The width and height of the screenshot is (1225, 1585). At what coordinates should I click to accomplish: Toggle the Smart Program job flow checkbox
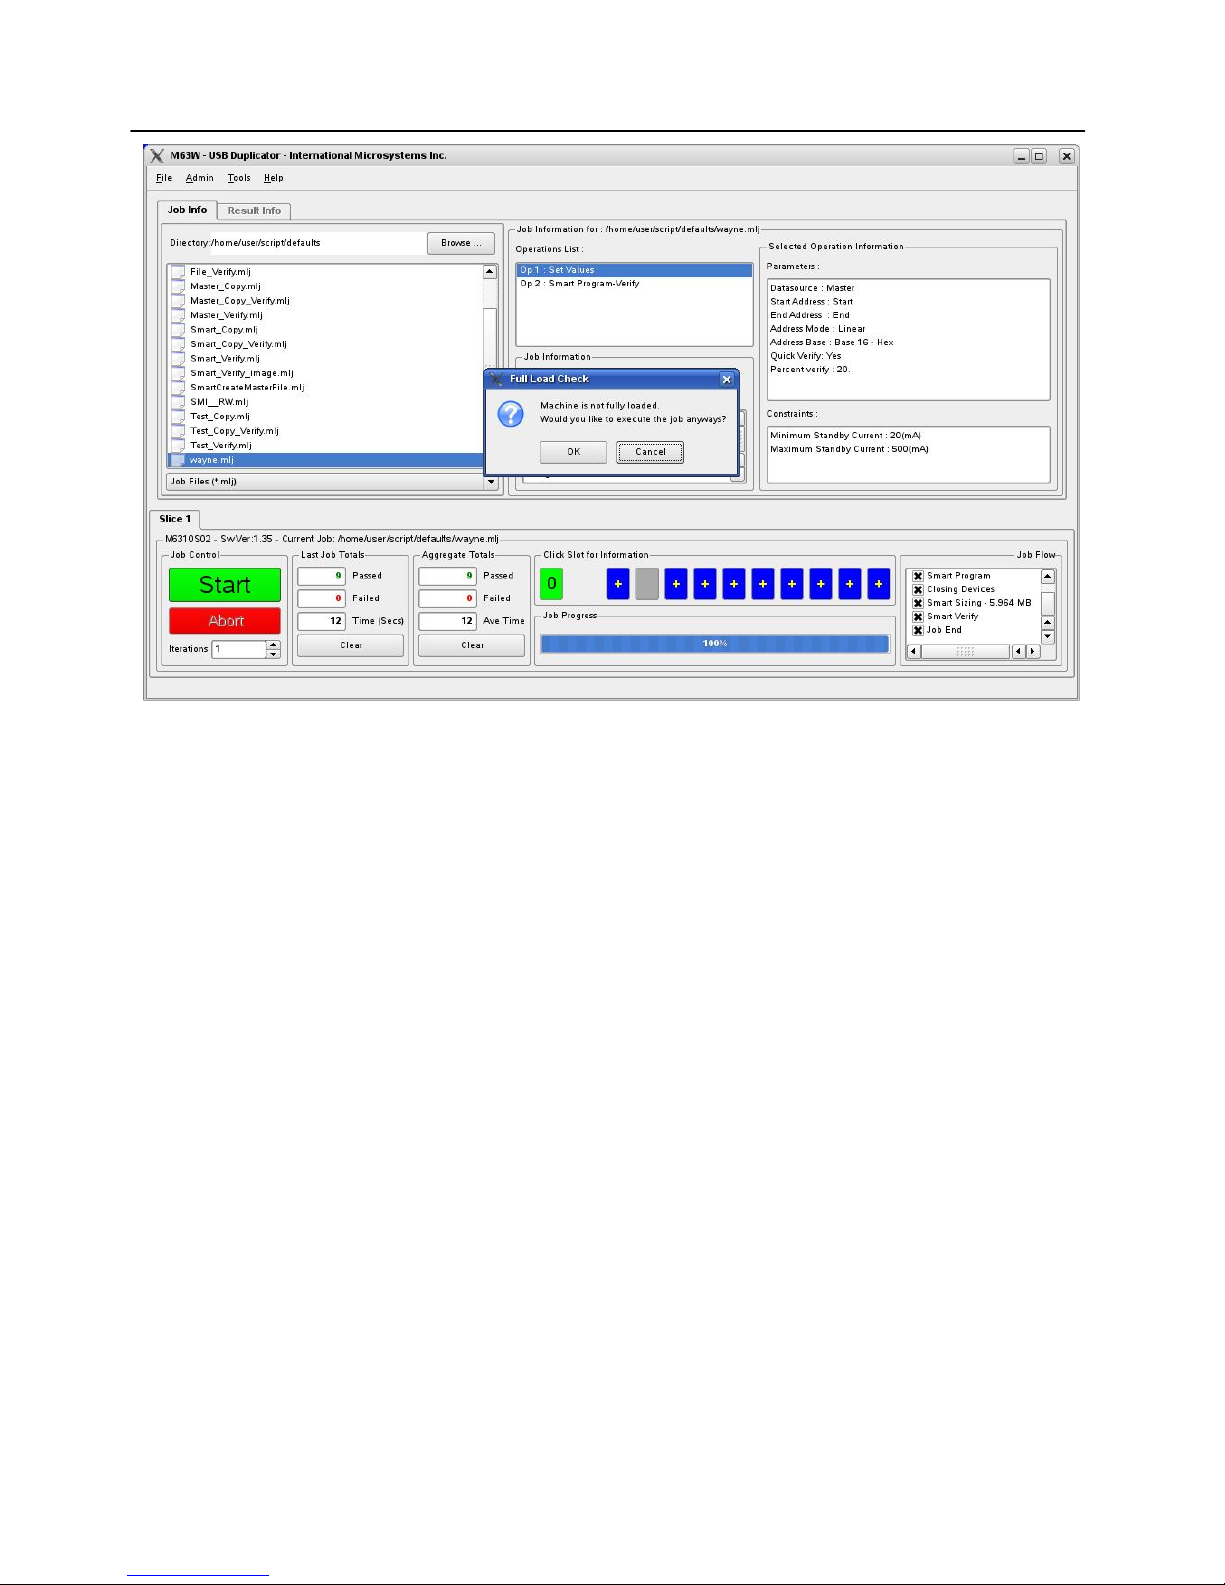(918, 576)
